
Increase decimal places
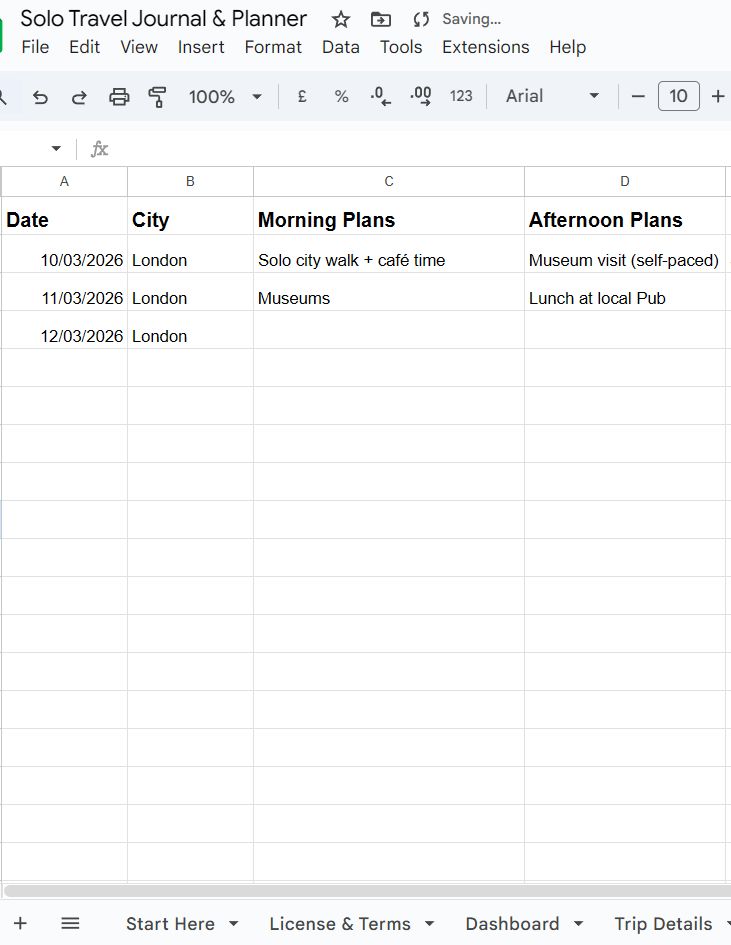click(x=421, y=97)
